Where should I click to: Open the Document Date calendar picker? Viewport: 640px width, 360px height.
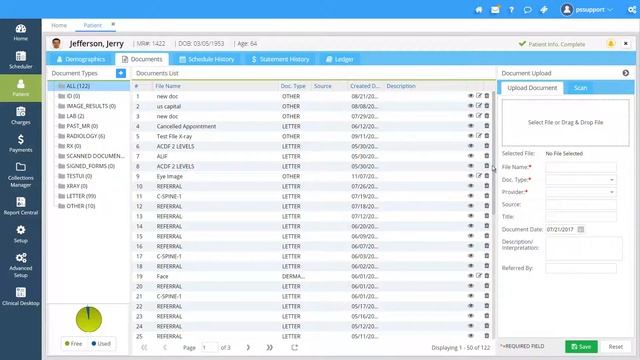click(581, 229)
